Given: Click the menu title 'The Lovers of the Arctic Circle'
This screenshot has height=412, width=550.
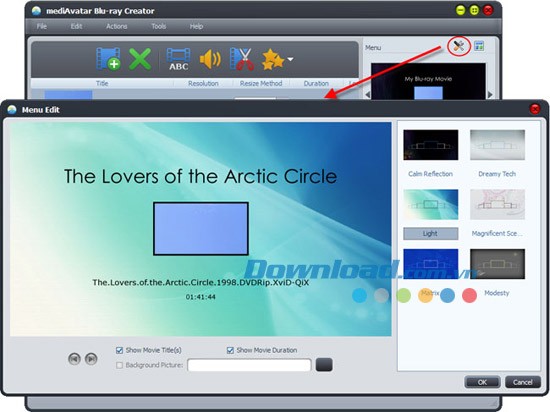Looking at the screenshot, I should coord(200,176).
